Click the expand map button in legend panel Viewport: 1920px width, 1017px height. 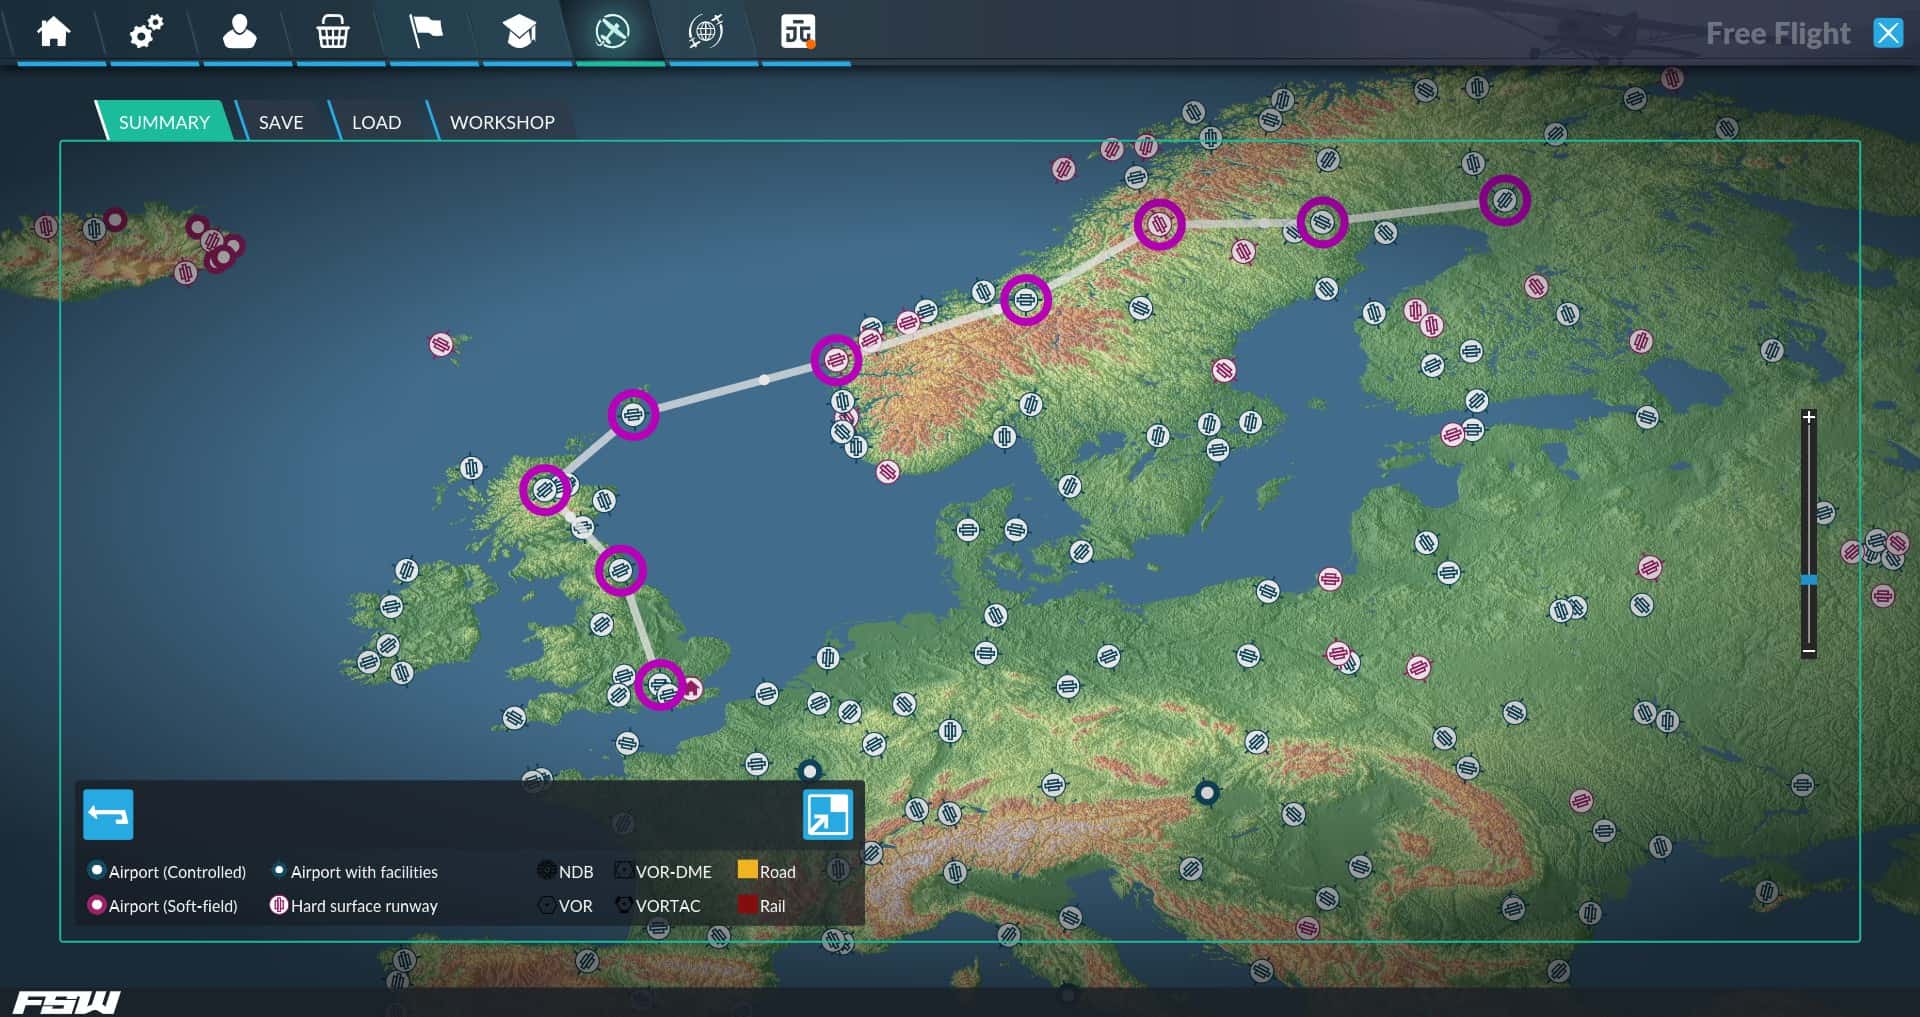pos(828,814)
